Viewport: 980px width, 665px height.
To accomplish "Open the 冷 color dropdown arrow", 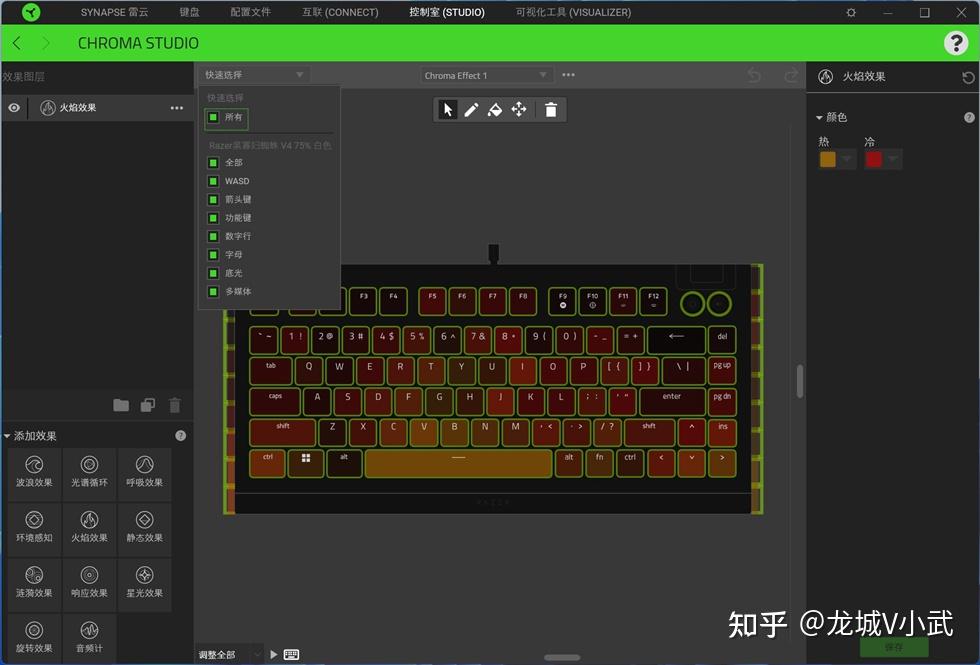I will tap(892, 159).
